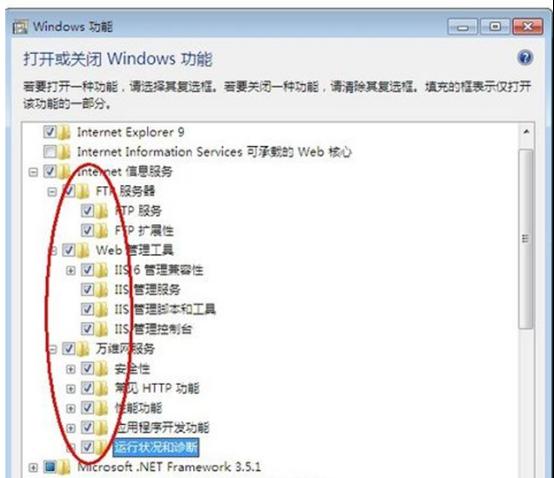554x478 pixels.
Task: Click the blue help question mark icon
Action: (x=525, y=58)
